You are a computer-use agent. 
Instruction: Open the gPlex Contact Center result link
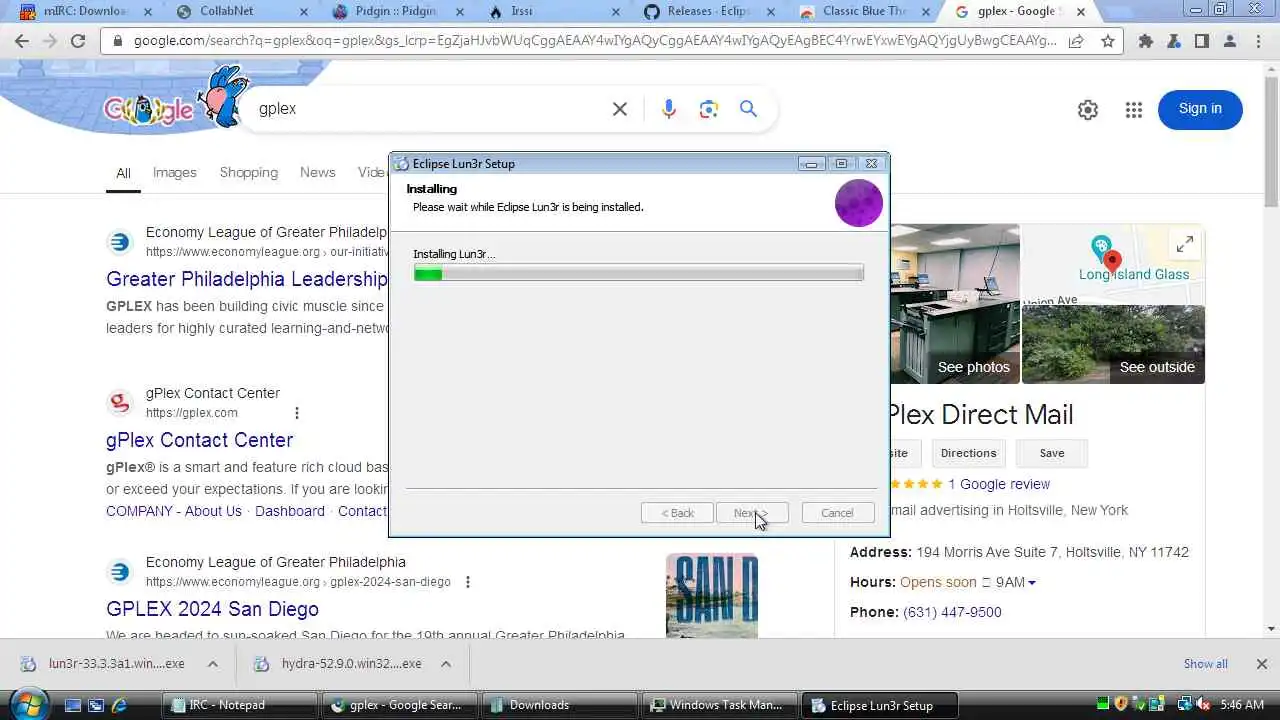point(200,440)
